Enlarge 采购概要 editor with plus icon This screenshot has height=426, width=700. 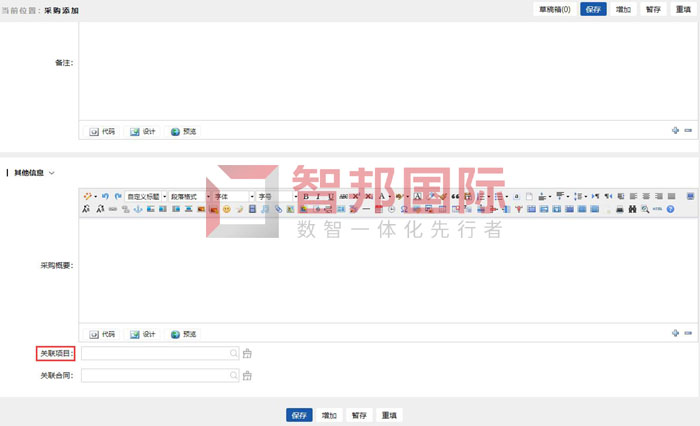click(676, 333)
